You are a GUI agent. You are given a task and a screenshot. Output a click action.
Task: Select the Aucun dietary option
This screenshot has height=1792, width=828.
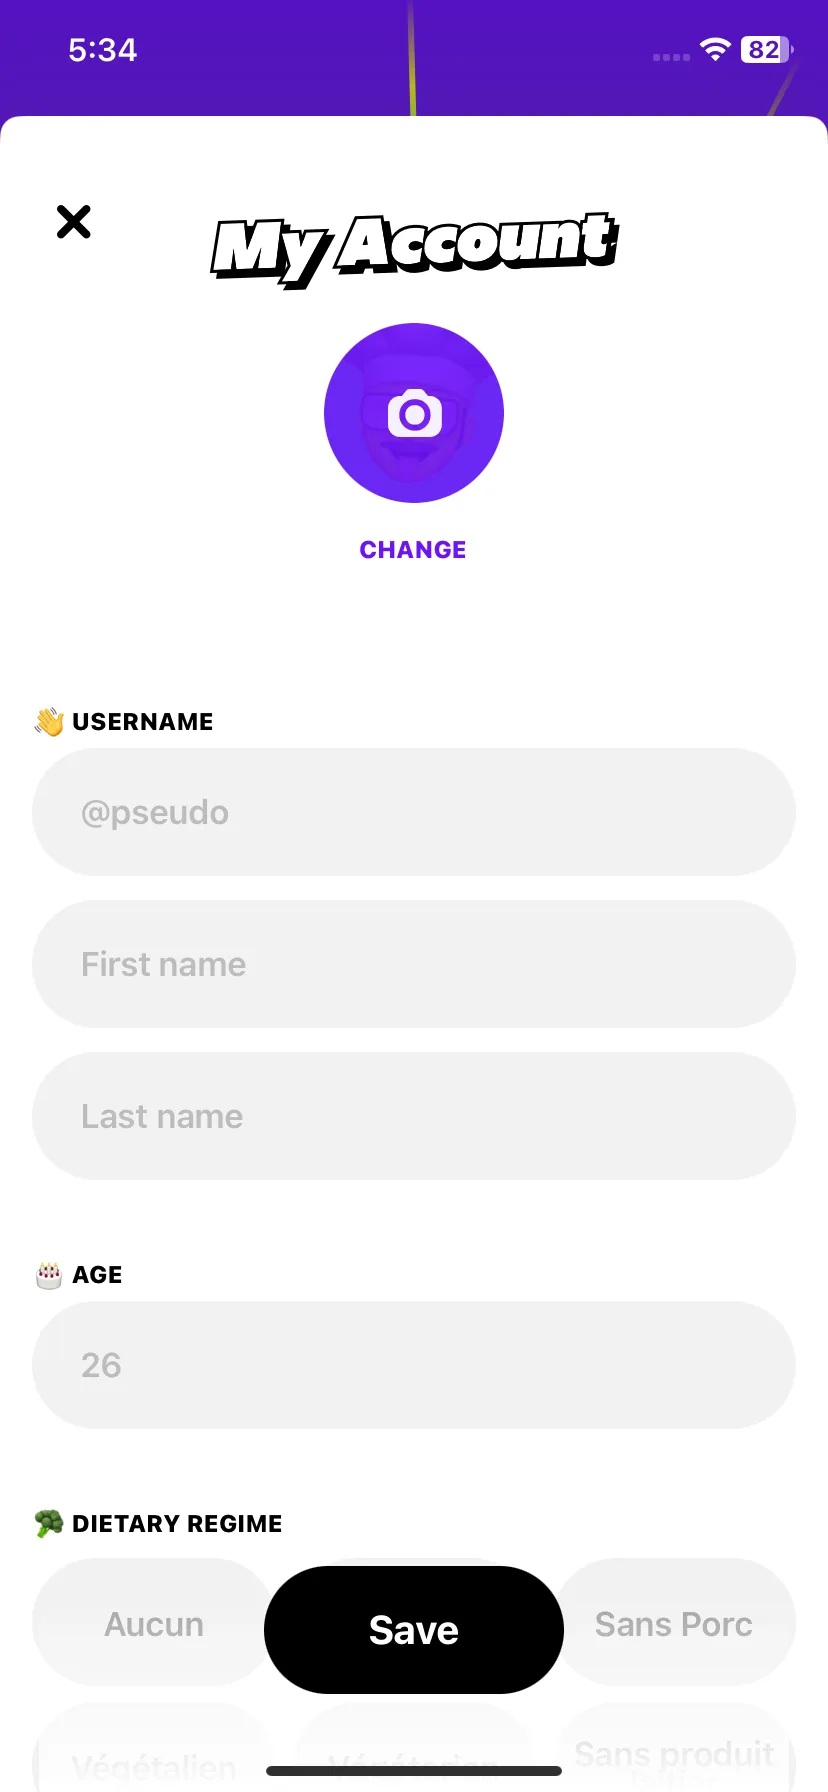pos(153,1624)
